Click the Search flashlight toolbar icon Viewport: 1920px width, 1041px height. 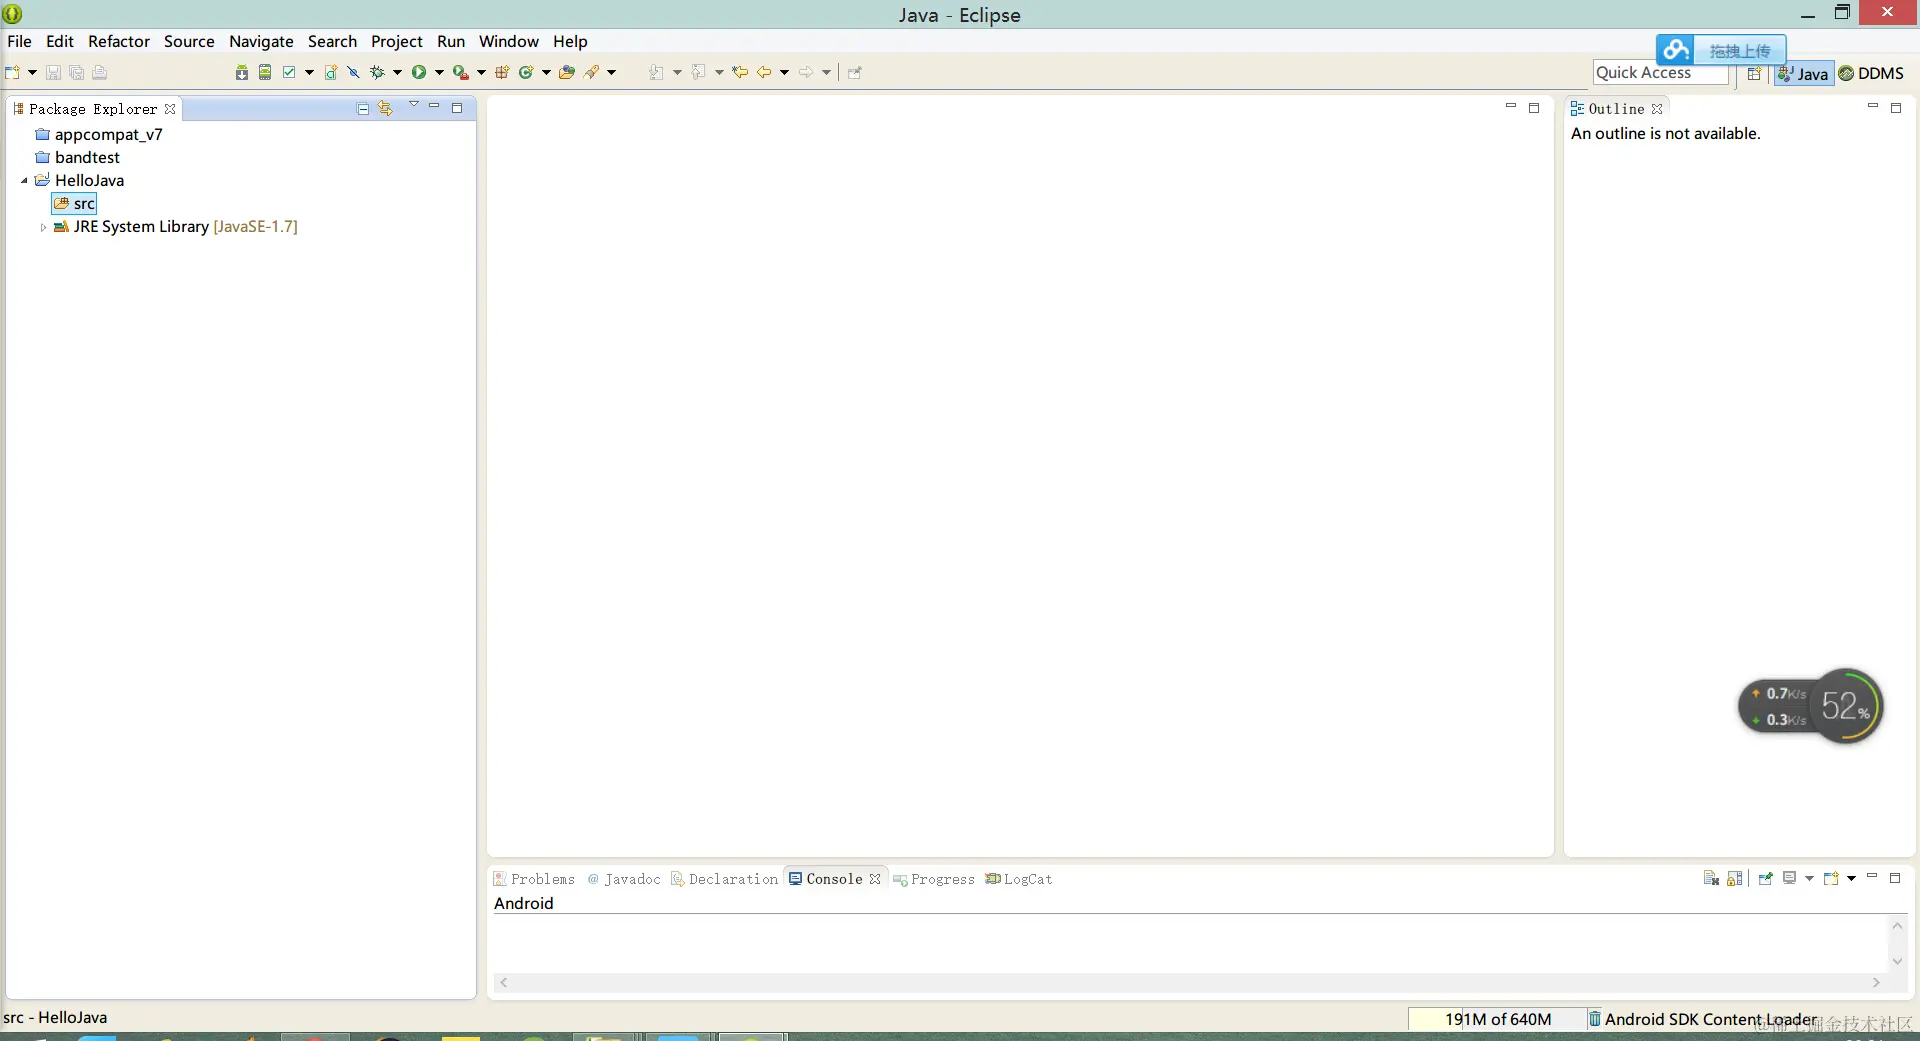click(x=592, y=72)
